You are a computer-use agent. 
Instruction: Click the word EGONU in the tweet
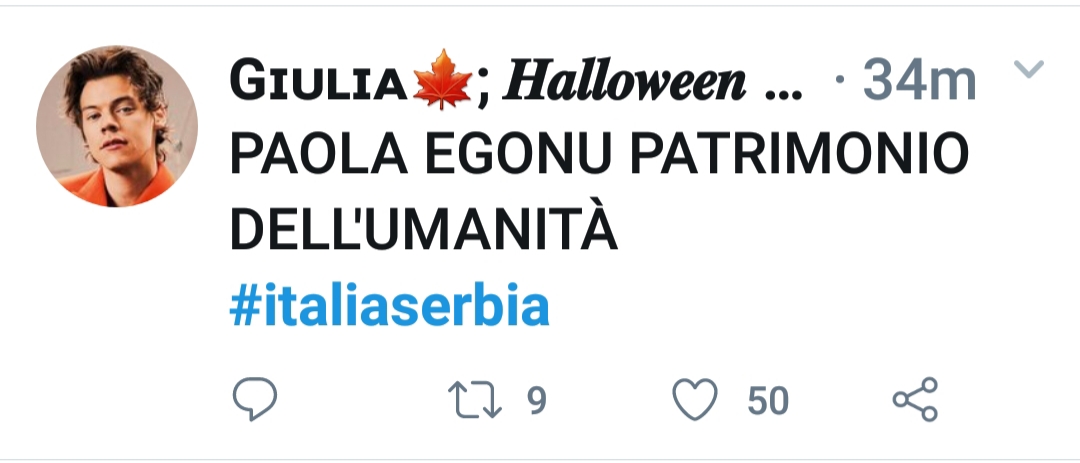coord(518,154)
